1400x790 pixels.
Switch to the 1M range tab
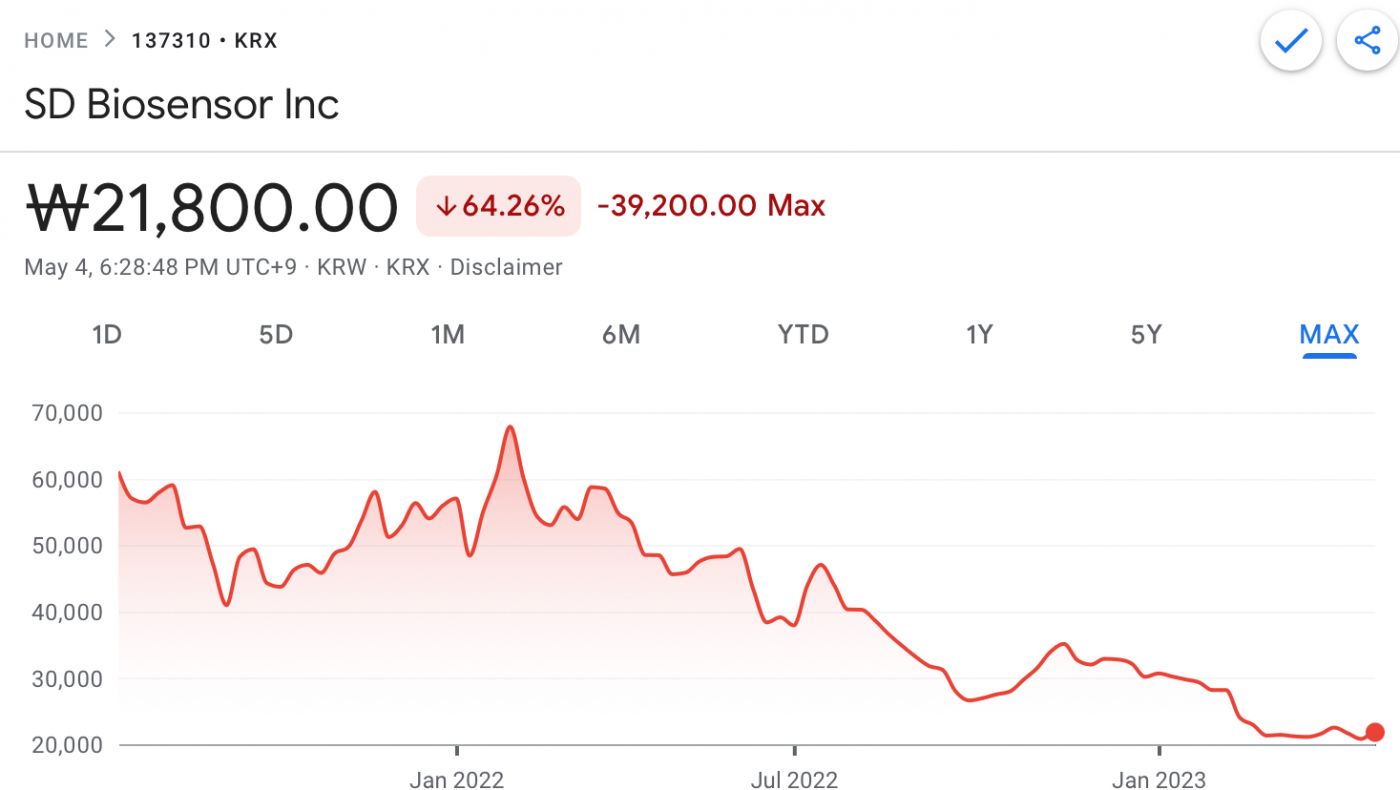coord(447,334)
